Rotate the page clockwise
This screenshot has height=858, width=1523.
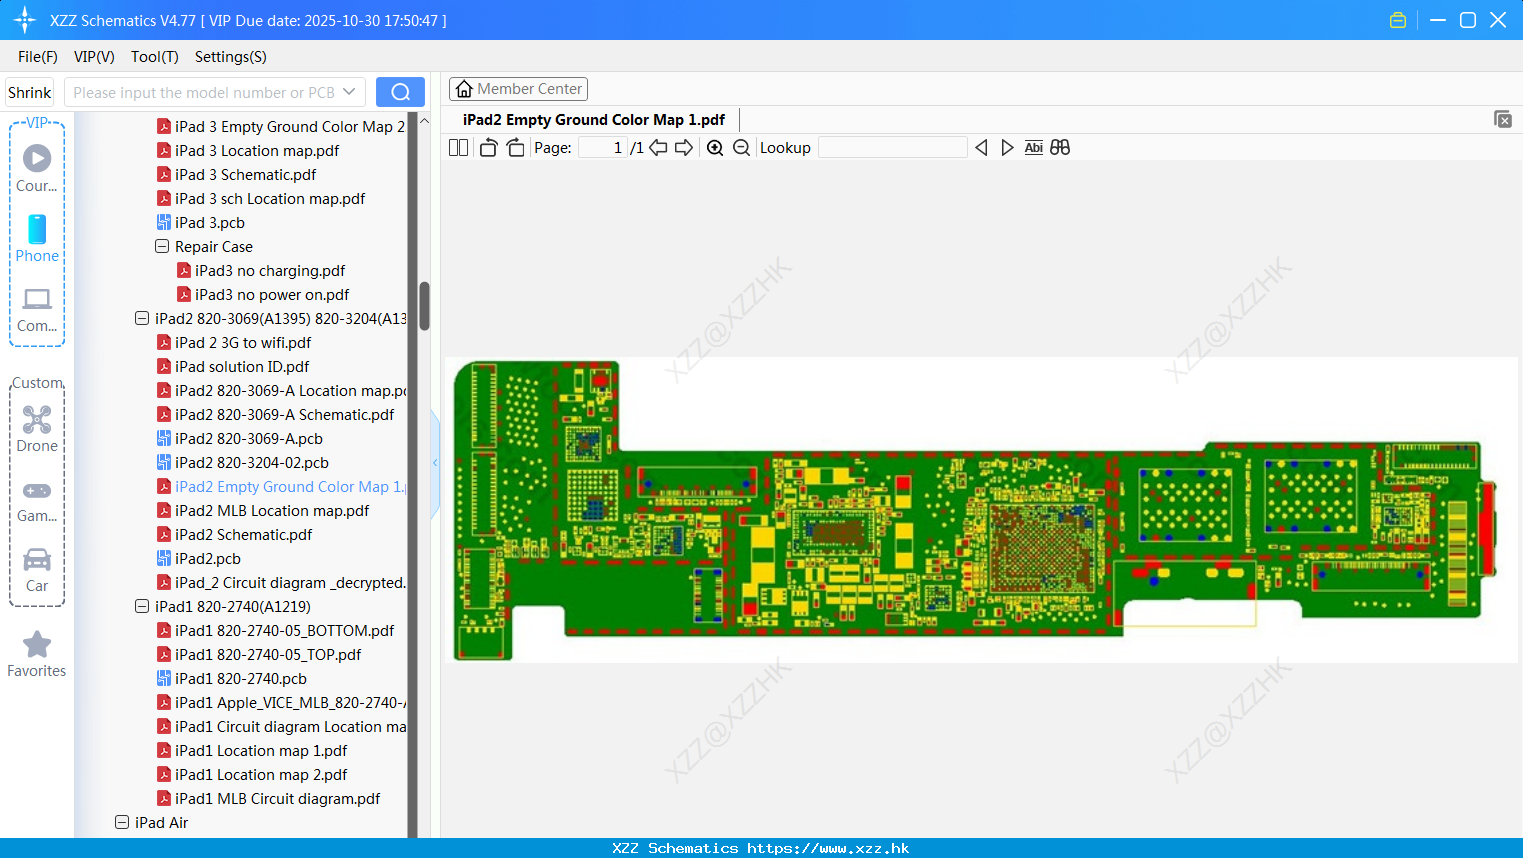click(x=515, y=148)
